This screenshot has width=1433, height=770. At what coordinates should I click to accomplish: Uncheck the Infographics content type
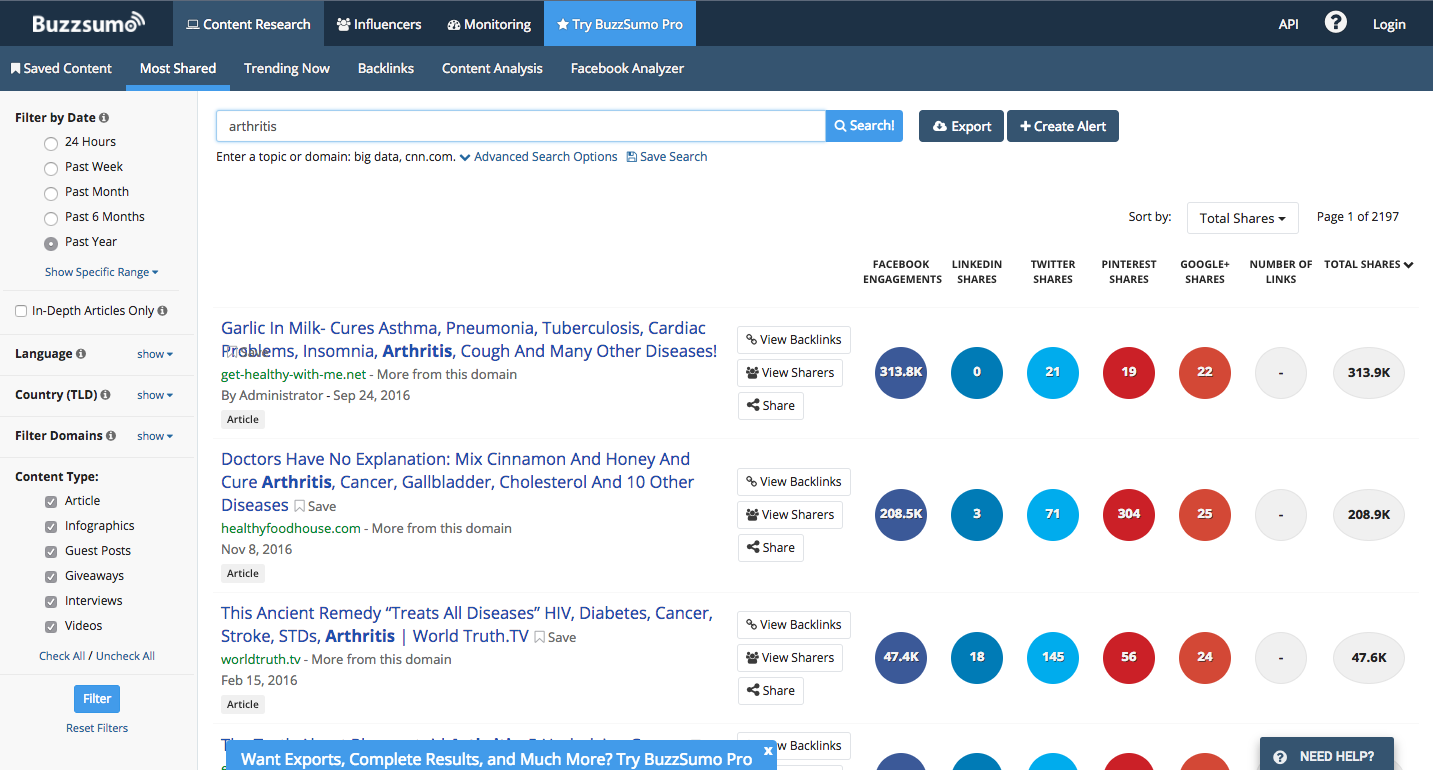(51, 526)
